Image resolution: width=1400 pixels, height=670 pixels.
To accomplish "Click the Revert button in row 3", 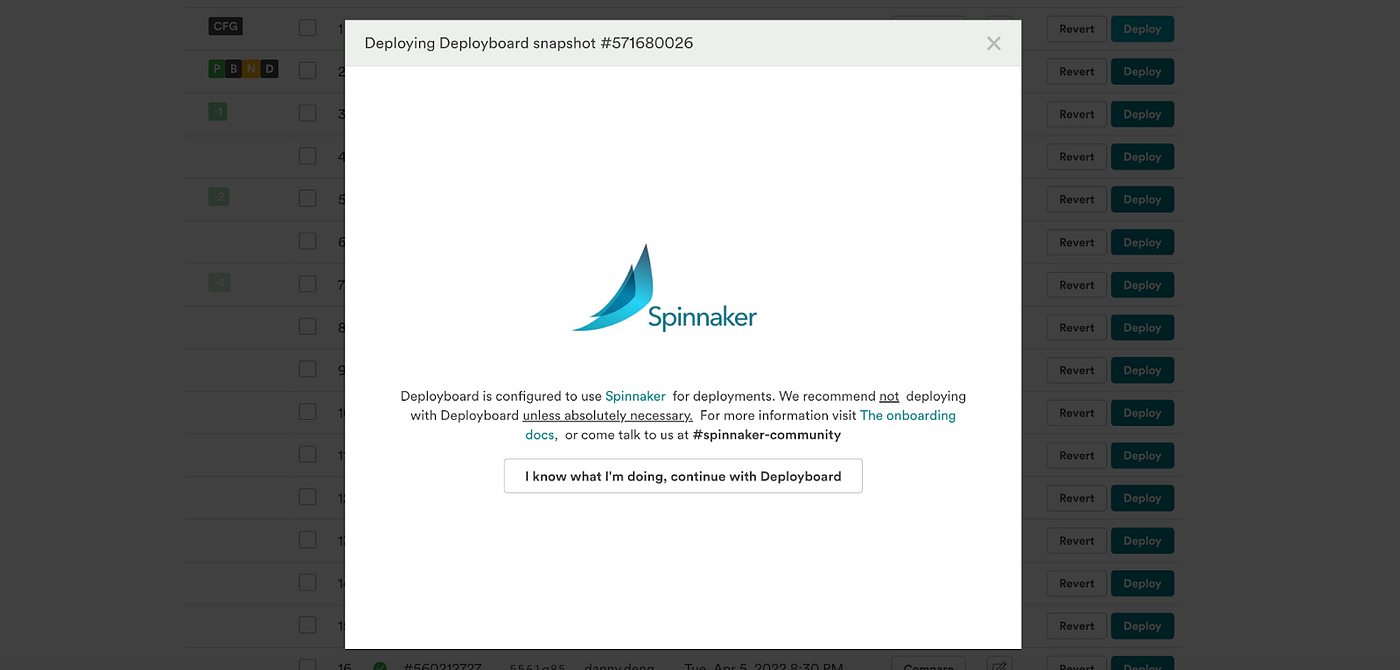I will (1077, 114).
